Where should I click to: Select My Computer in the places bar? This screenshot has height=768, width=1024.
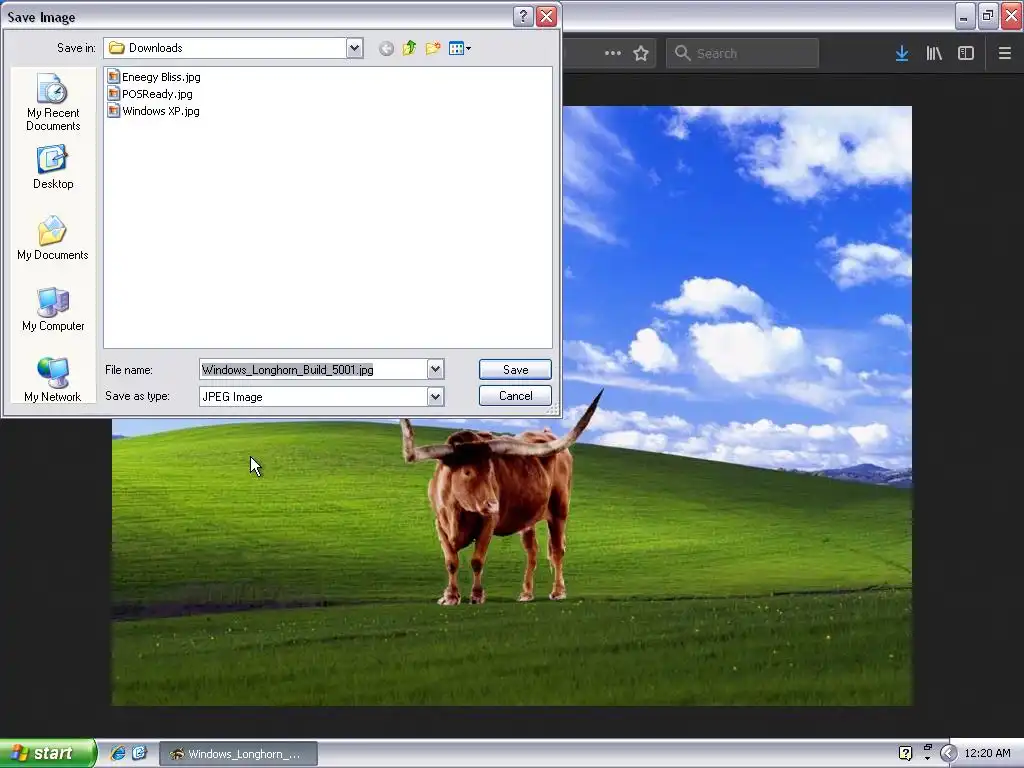coord(53,310)
